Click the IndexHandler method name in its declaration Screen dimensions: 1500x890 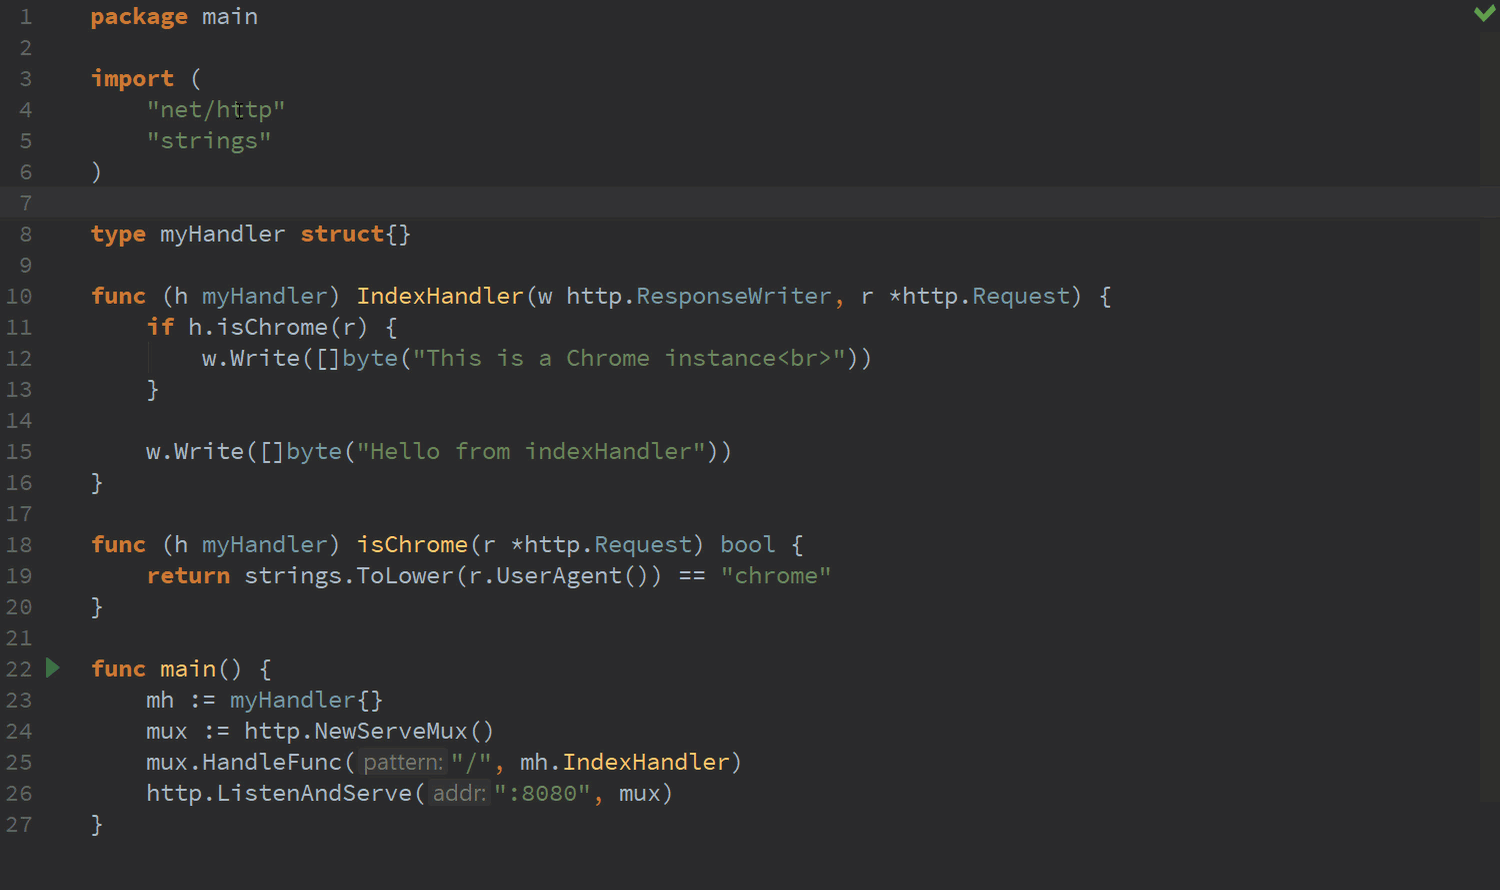tap(440, 296)
